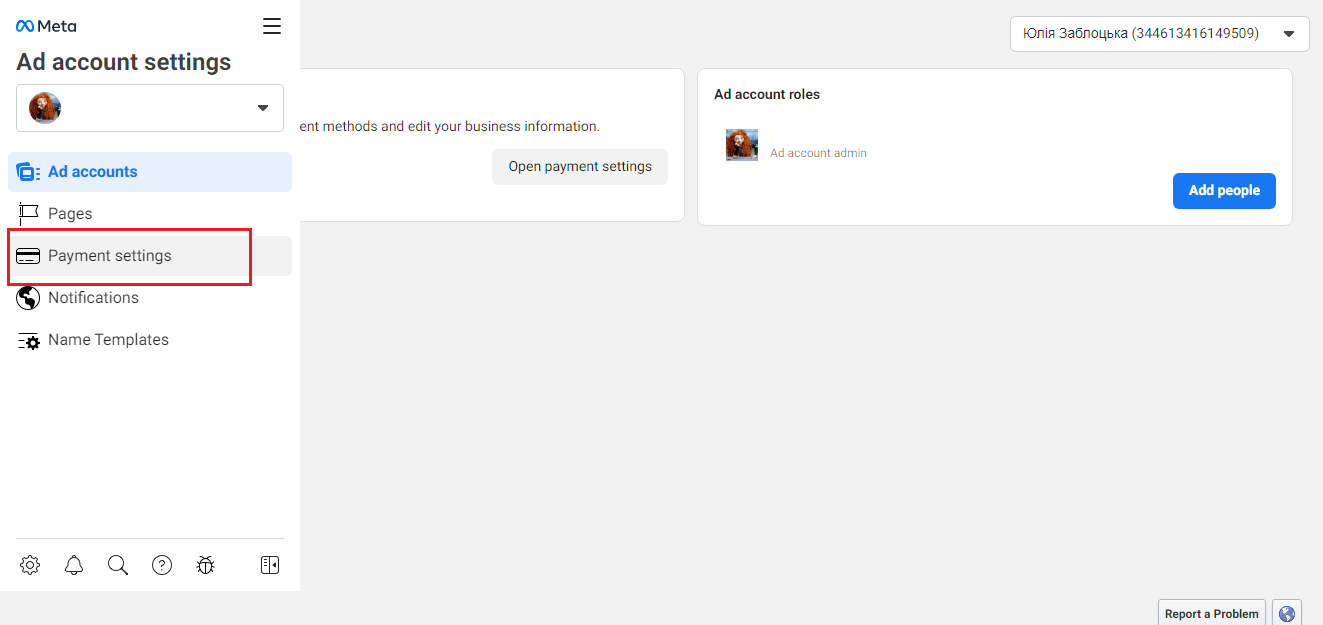Click the Open payment settings button
The height and width of the screenshot is (625, 1323).
tap(580, 167)
